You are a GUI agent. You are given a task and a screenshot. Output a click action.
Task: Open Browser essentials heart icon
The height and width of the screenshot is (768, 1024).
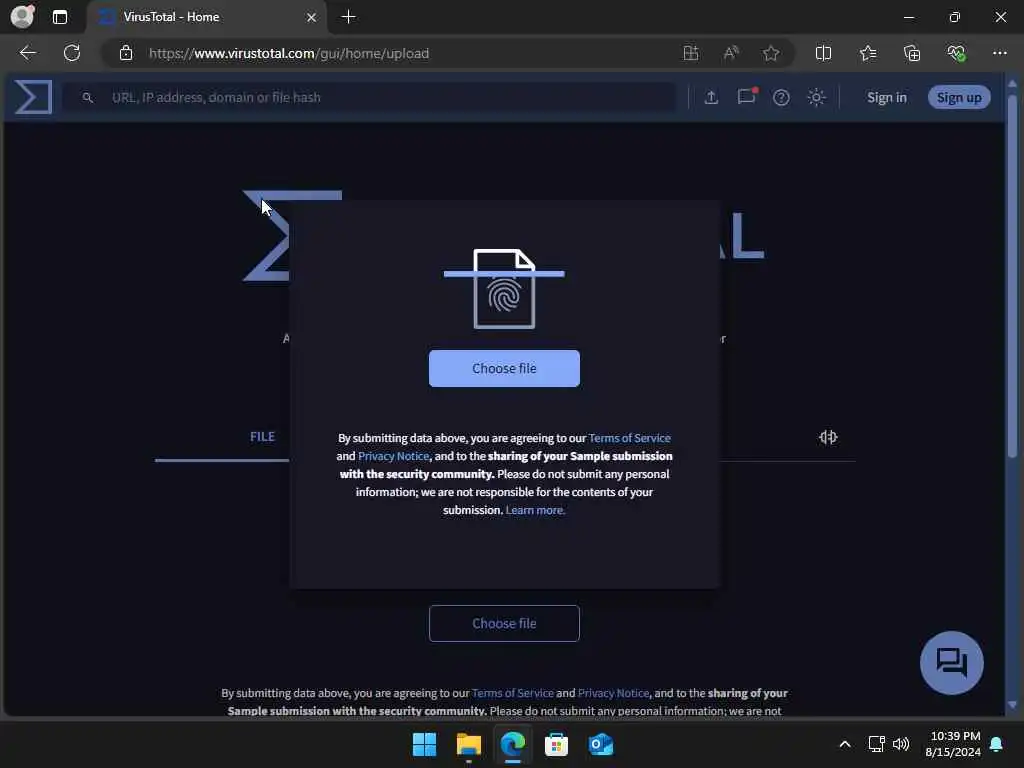click(x=956, y=53)
